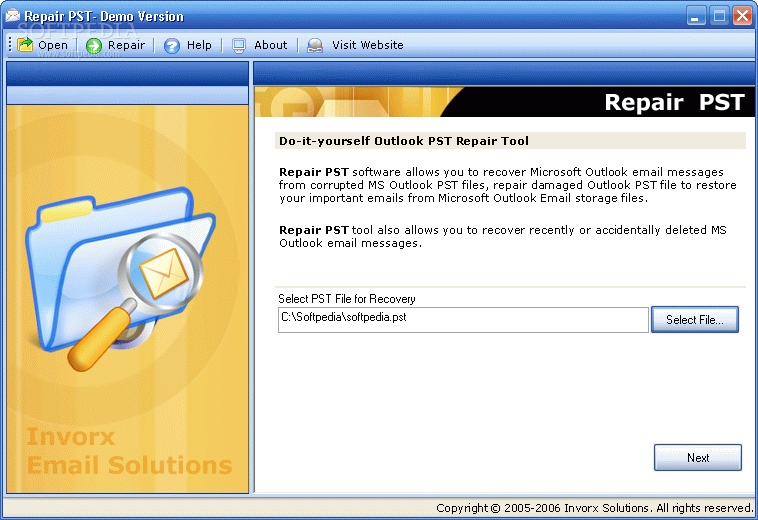Click the green Repair arrow icon
Screen dimensions: 758x520
click(x=94, y=45)
